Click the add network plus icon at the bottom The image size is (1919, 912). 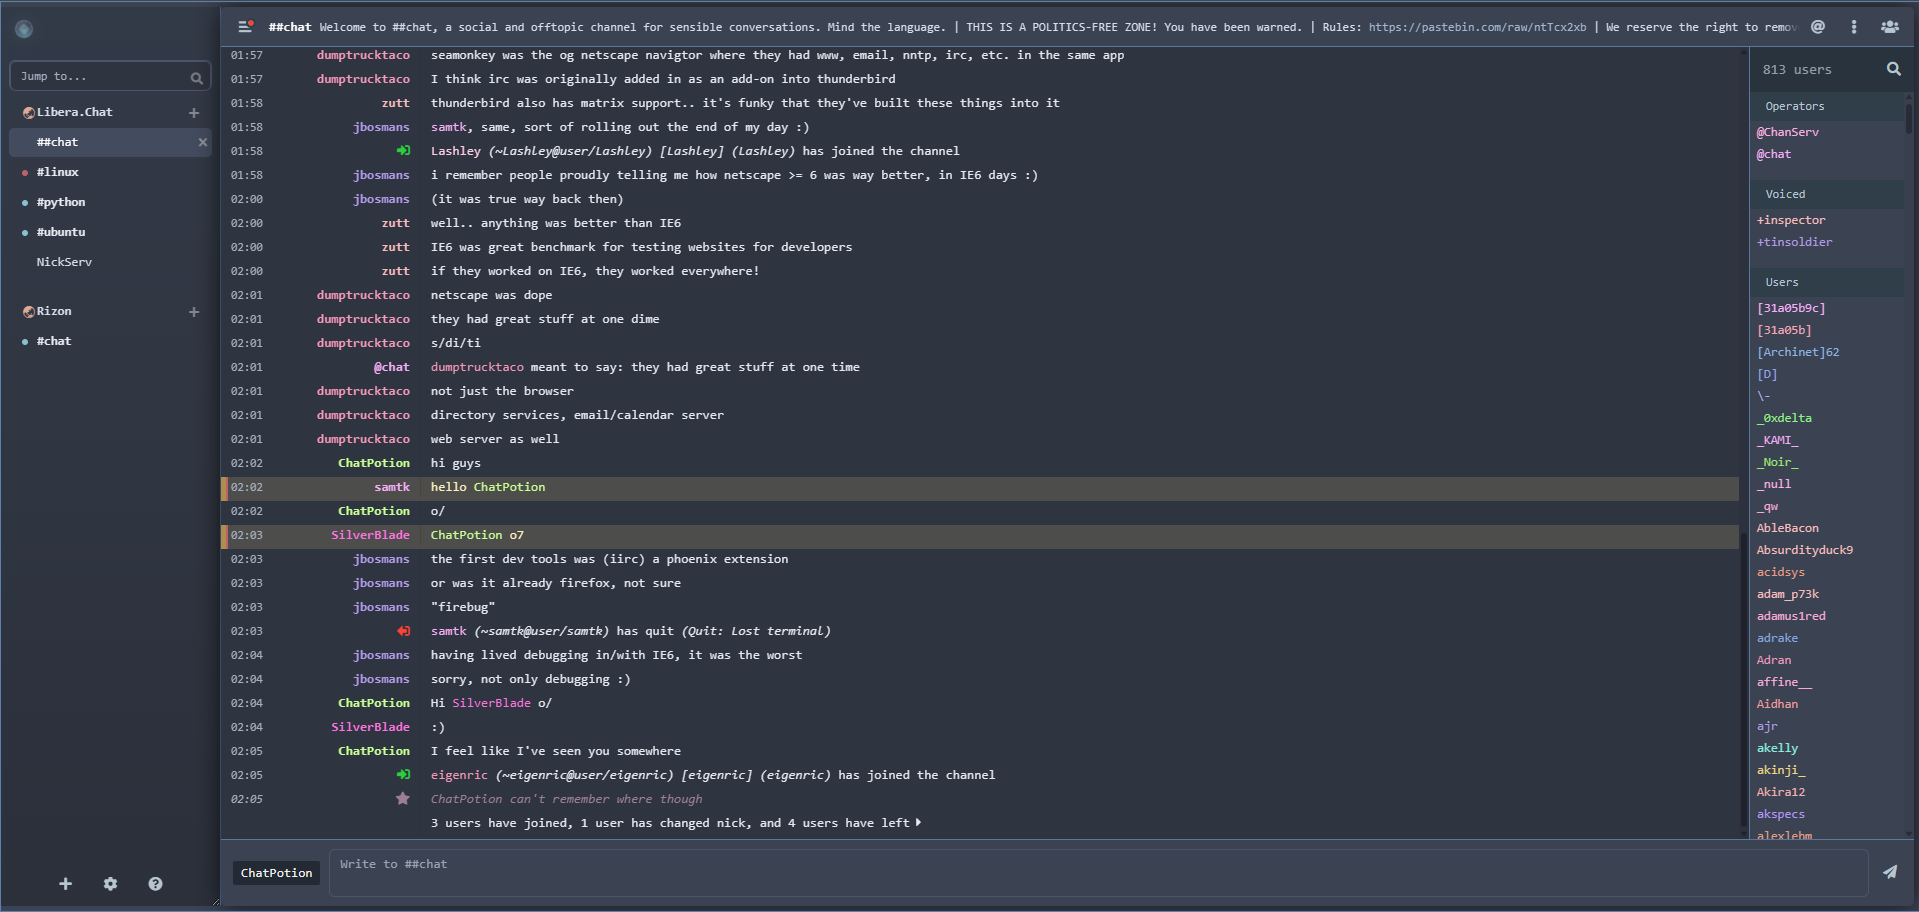pos(66,884)
